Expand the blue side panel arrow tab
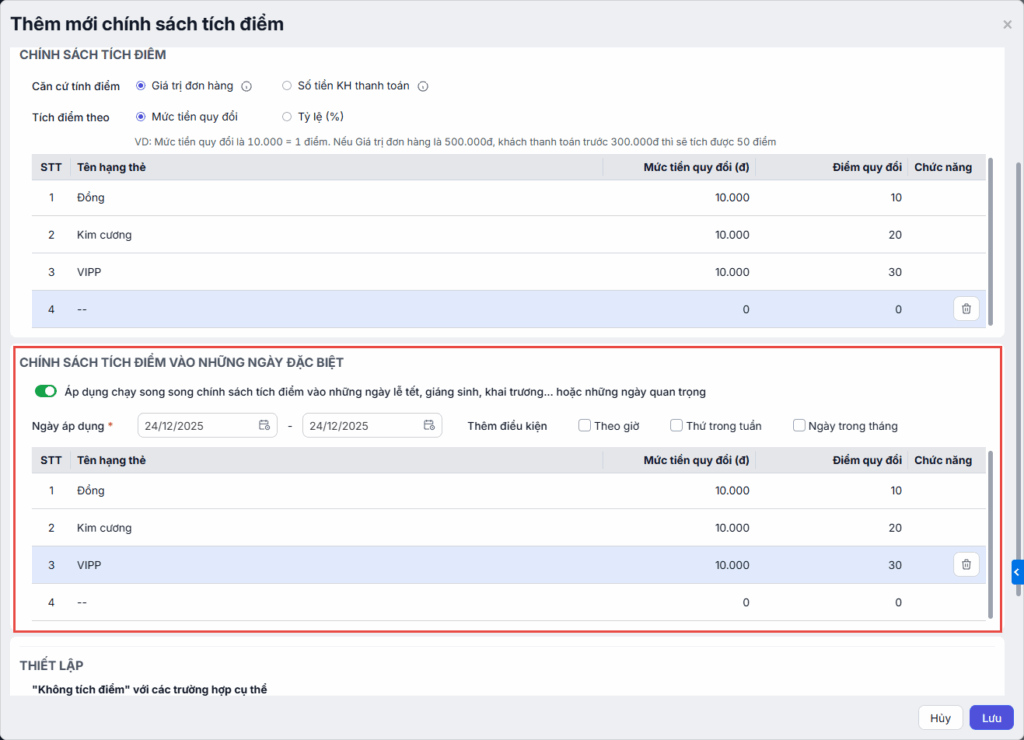 (x=1017, y=572)
